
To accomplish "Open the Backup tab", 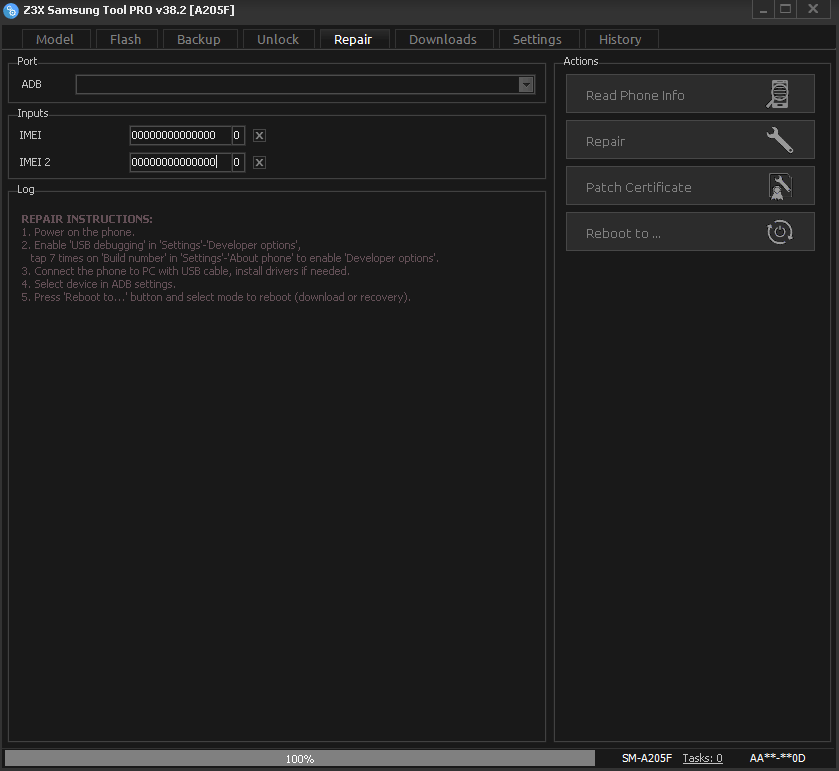I will pos(199,40).
